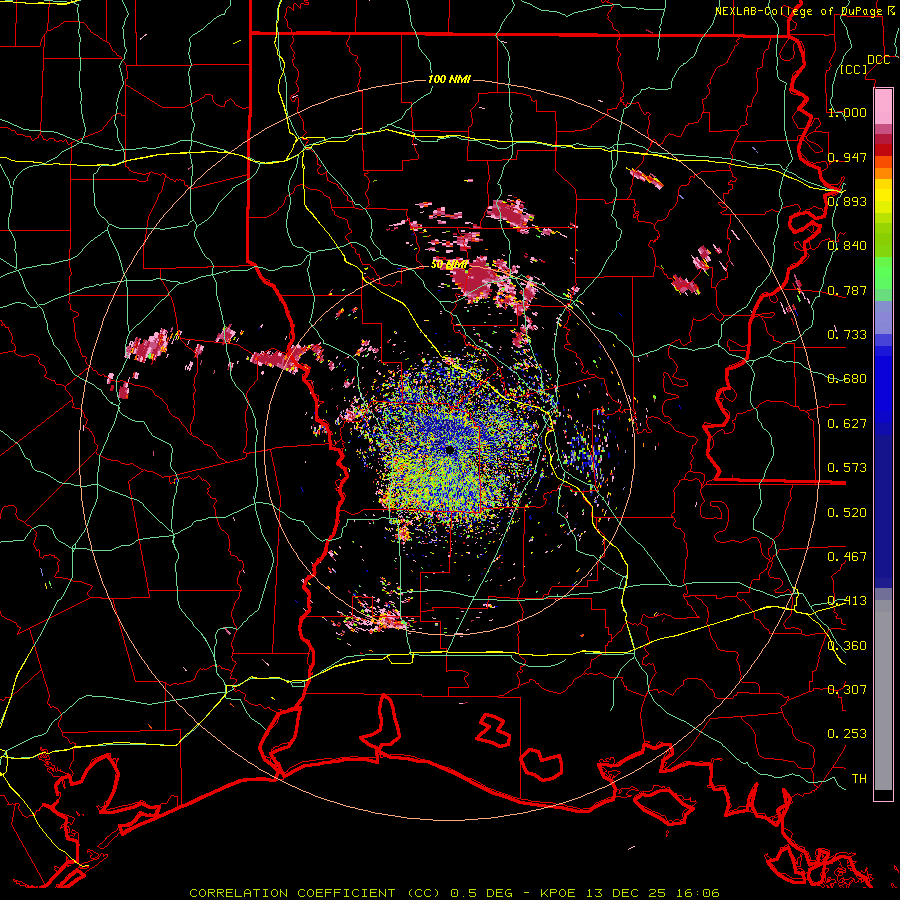Click the 0.573 legend value
Image resolution: width=900 pixels, height=900 pixels.
[x=847, y=468]
